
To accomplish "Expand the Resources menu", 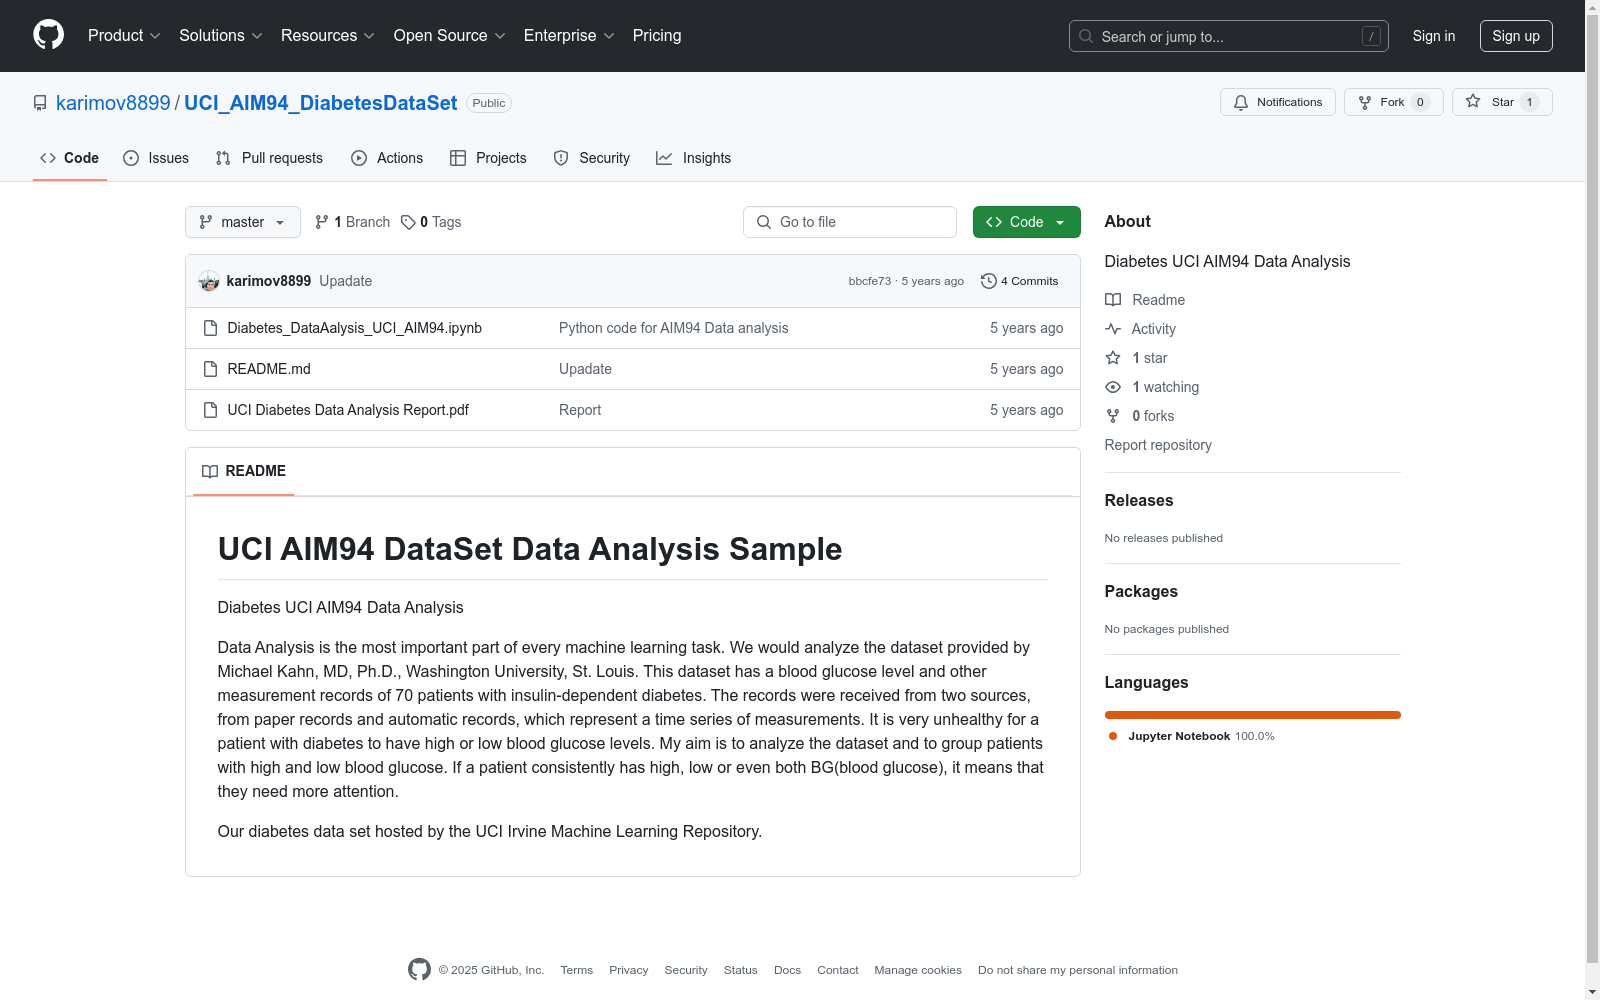I will pos(328,36).
